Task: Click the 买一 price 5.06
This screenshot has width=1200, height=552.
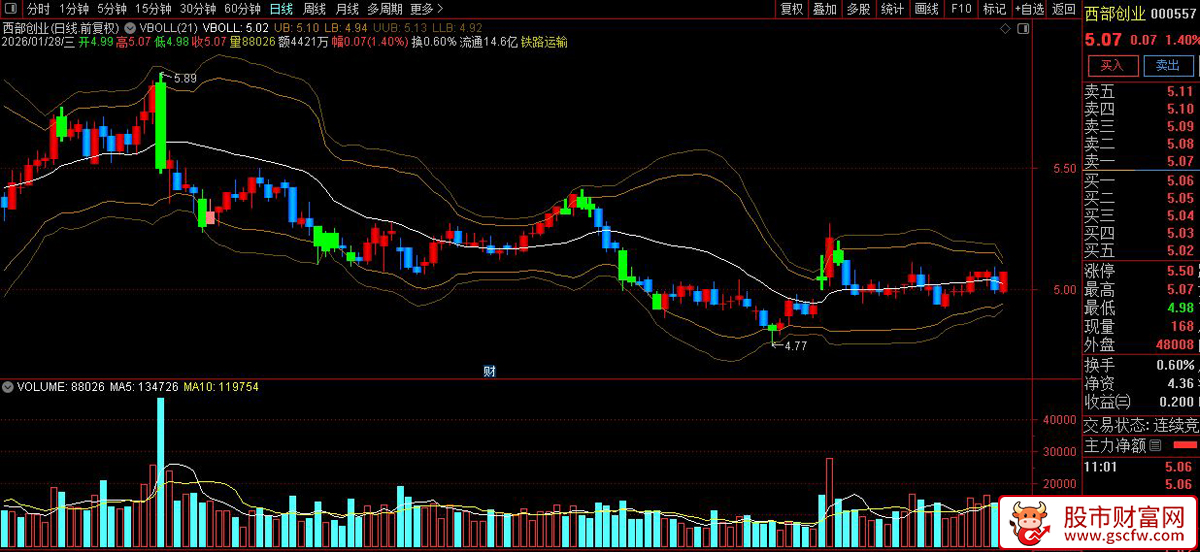Action: pos(1180,181)
